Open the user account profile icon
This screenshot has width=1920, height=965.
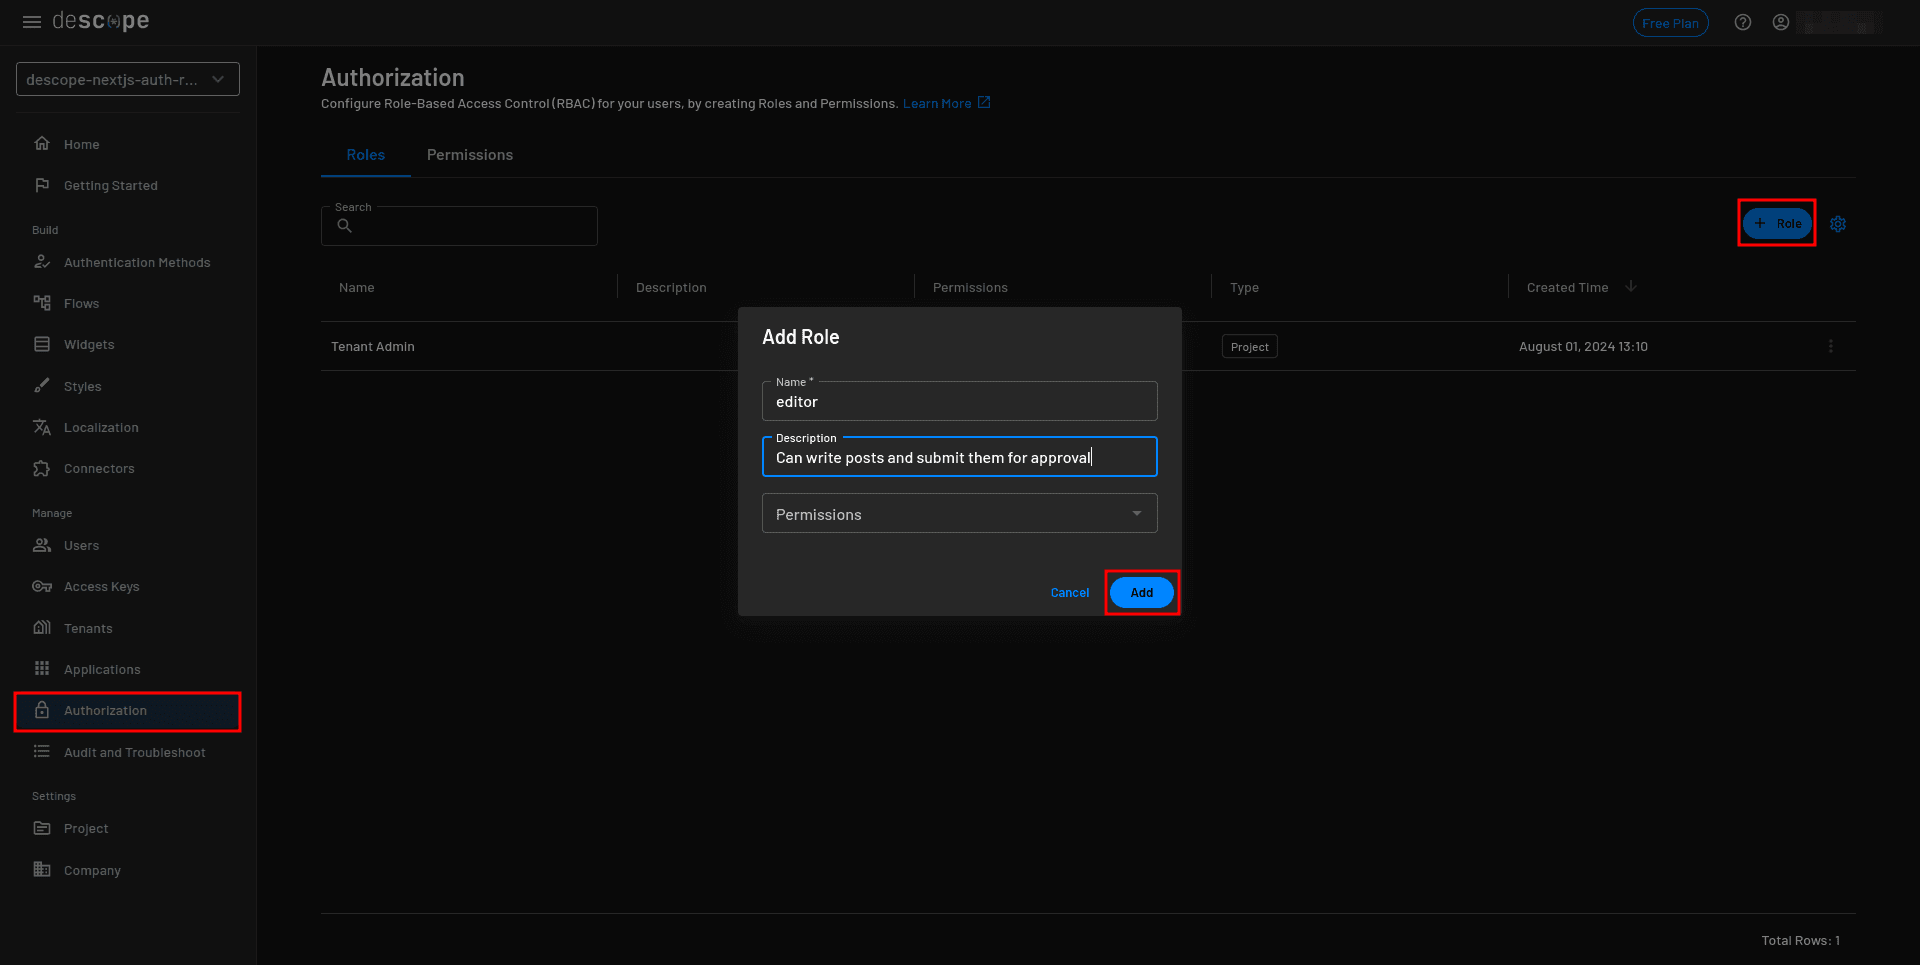tap(1781, 22)
